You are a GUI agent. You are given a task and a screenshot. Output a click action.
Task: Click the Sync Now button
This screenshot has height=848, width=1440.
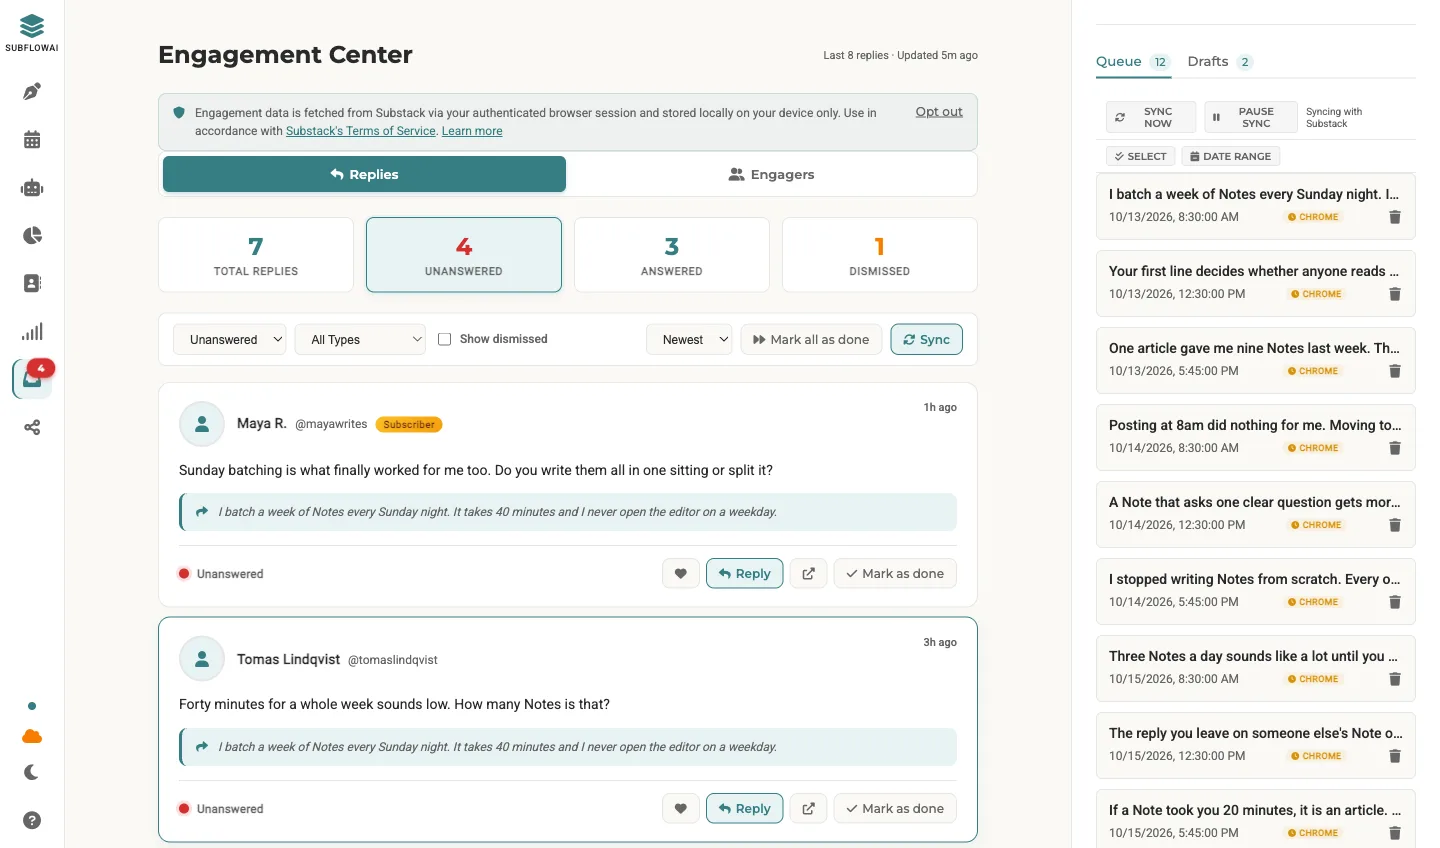[x=1151, y=117]
